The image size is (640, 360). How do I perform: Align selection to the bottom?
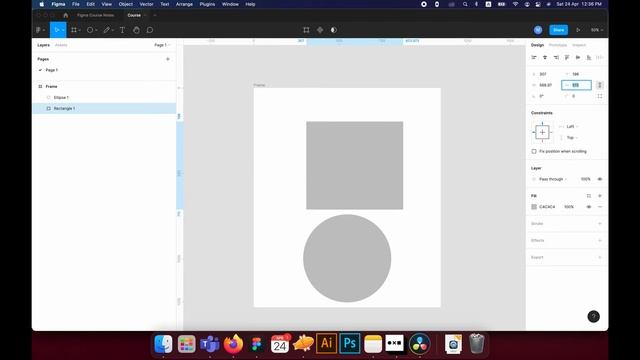[x=589, y=58]
